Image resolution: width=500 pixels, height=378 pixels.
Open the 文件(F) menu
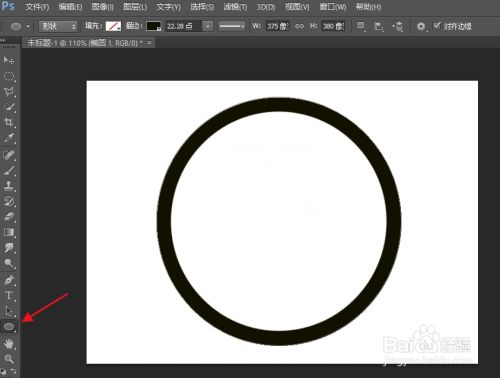[x=37, y=7]
